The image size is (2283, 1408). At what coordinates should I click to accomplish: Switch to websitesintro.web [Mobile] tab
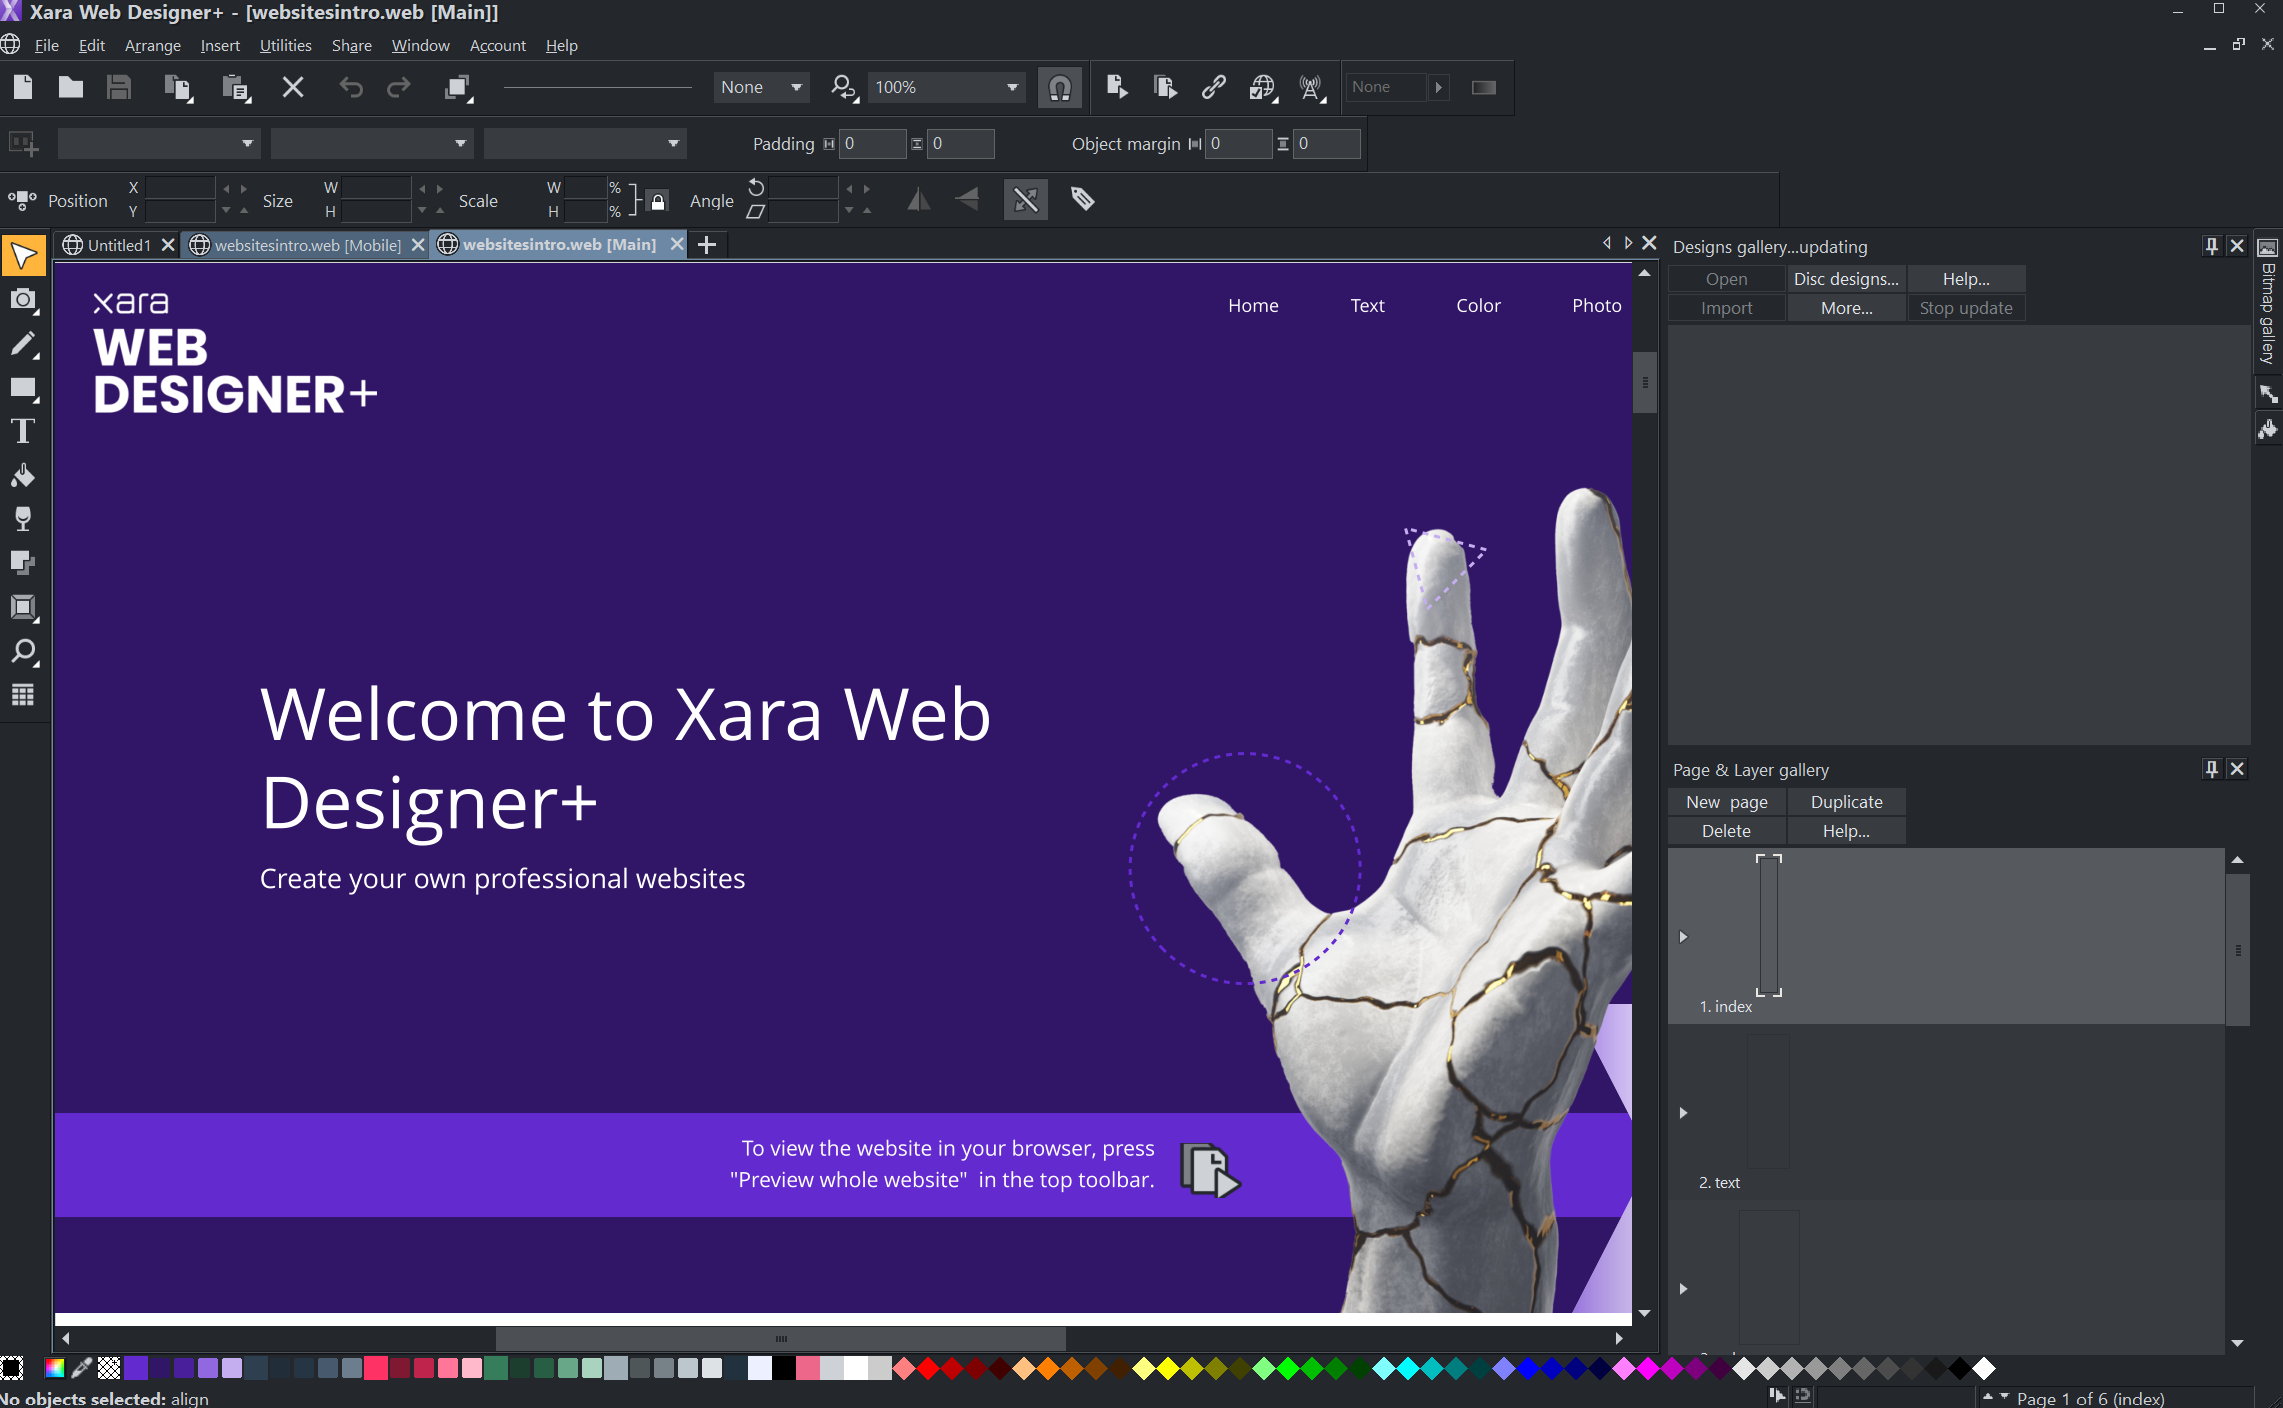tap(308, 245)
